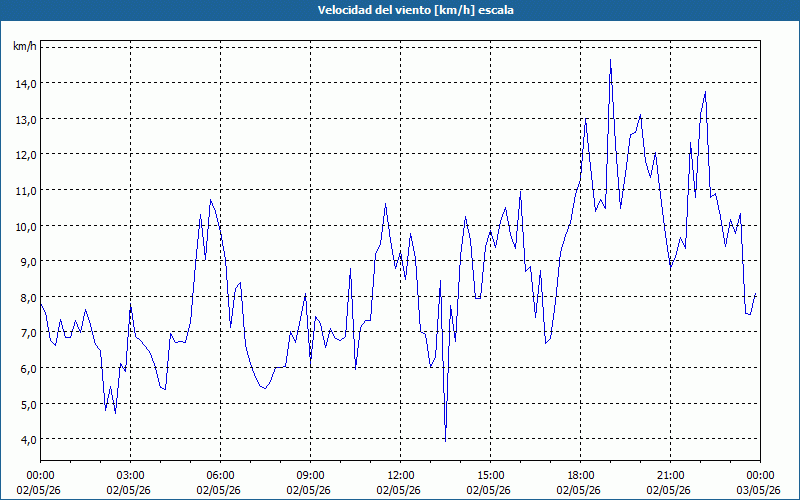The width and height of the screenshot is (800, 500).
Task: Click the '06:00' time axis label
Action: pos(220,476)
